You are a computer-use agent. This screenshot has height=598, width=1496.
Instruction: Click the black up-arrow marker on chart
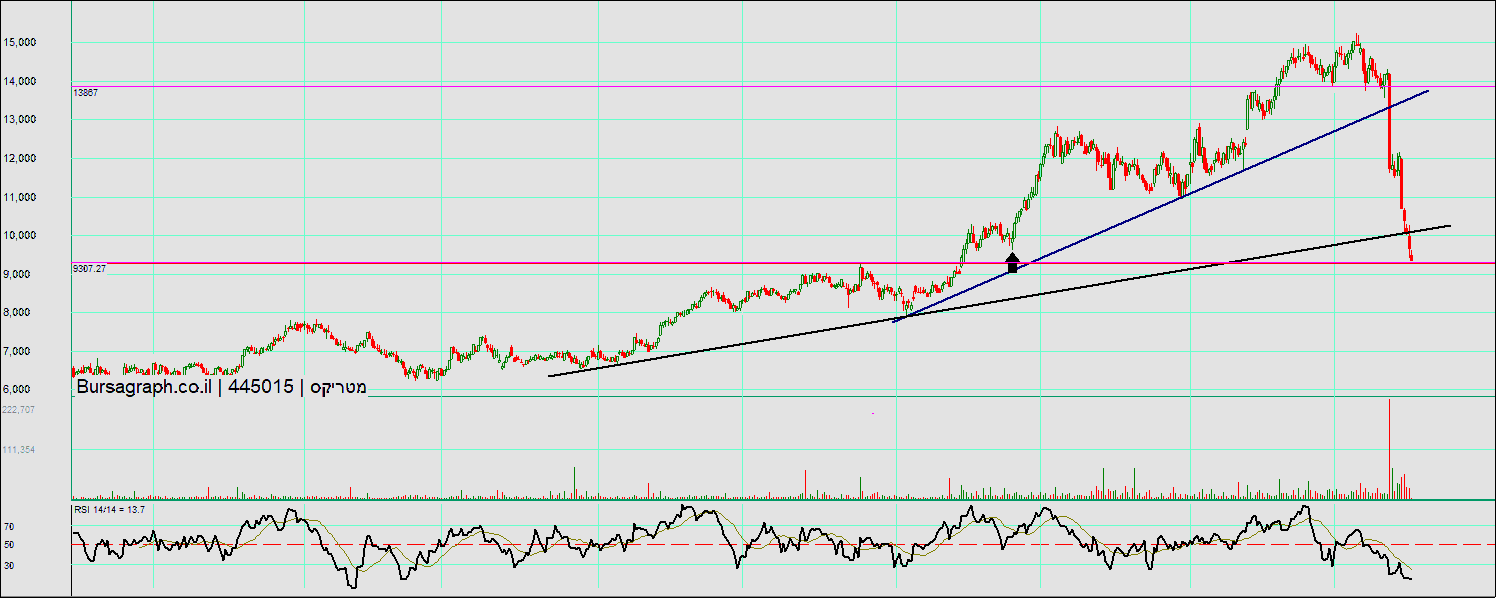[x=1012, y=262]
